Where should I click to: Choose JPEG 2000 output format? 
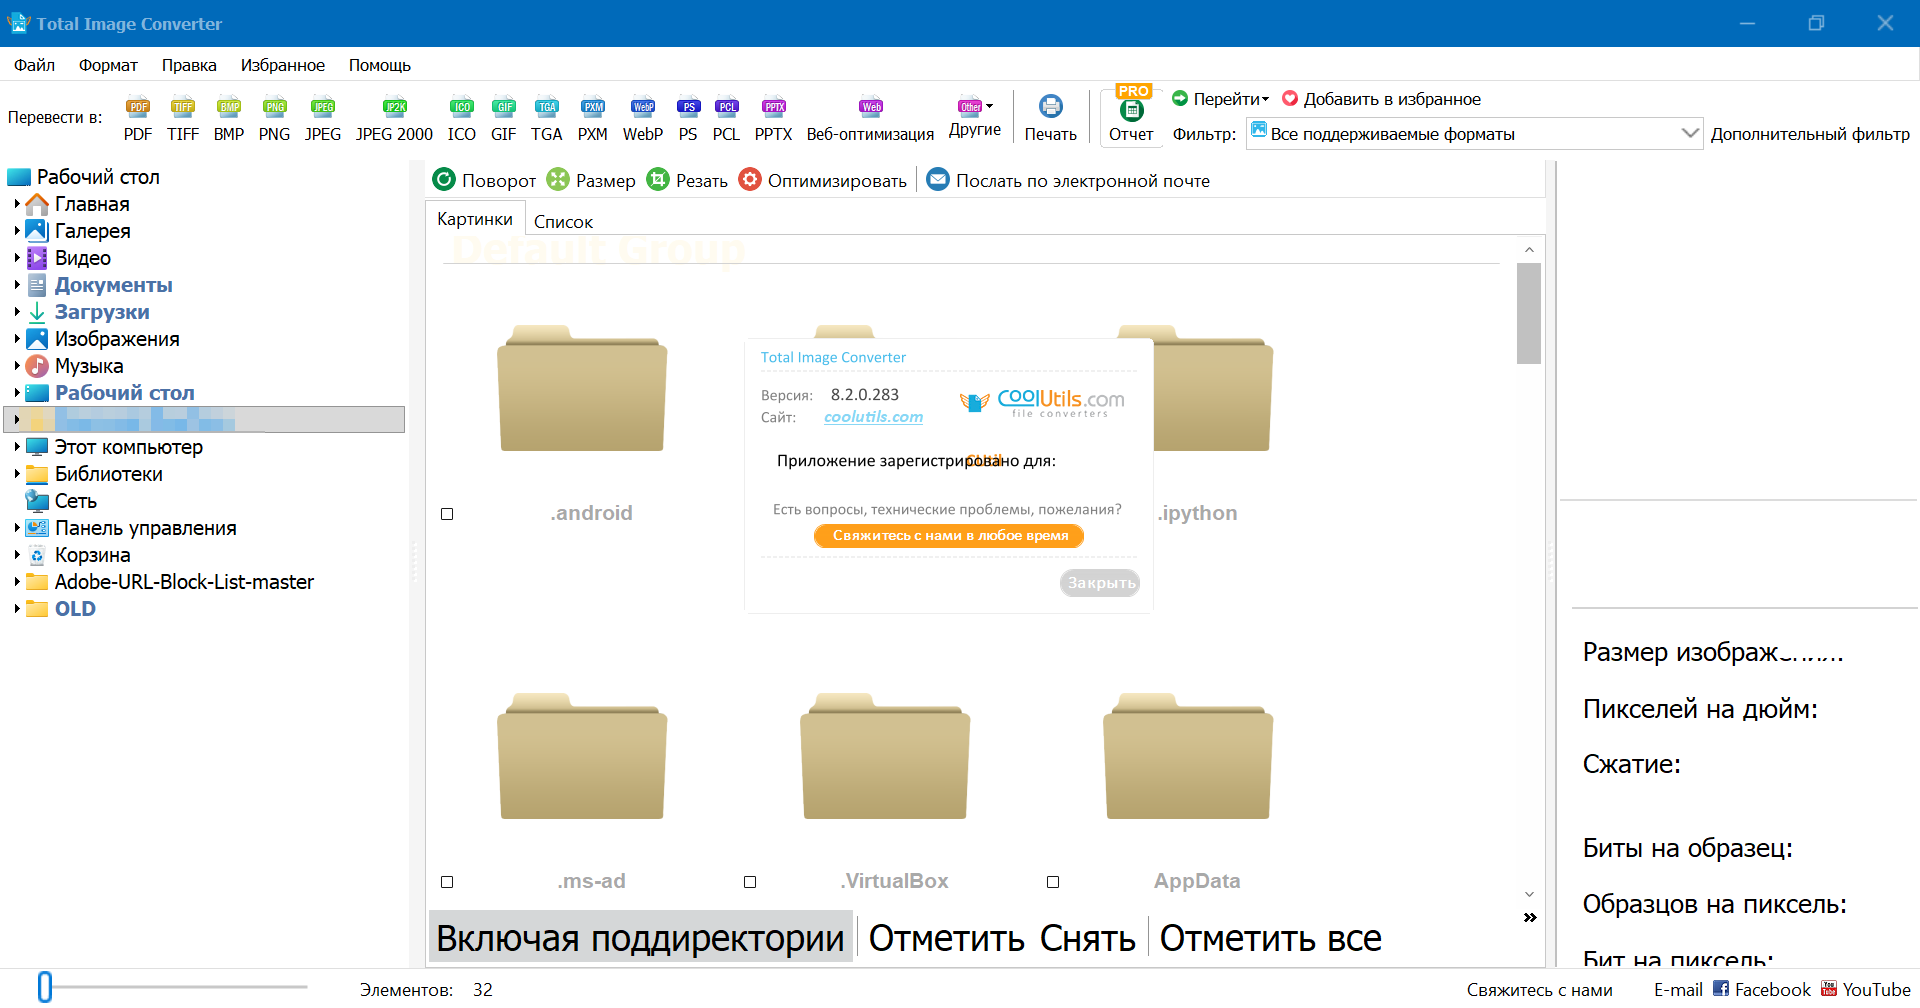tap(394, 118)
